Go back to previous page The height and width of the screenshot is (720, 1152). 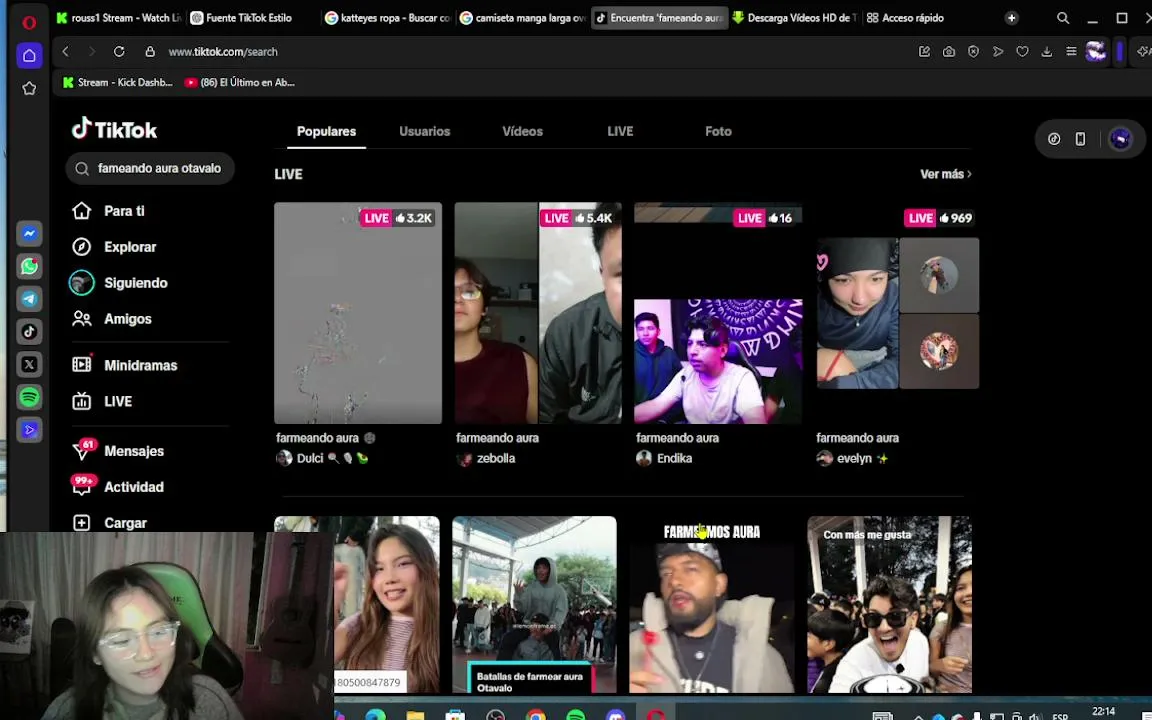(65, 51)
